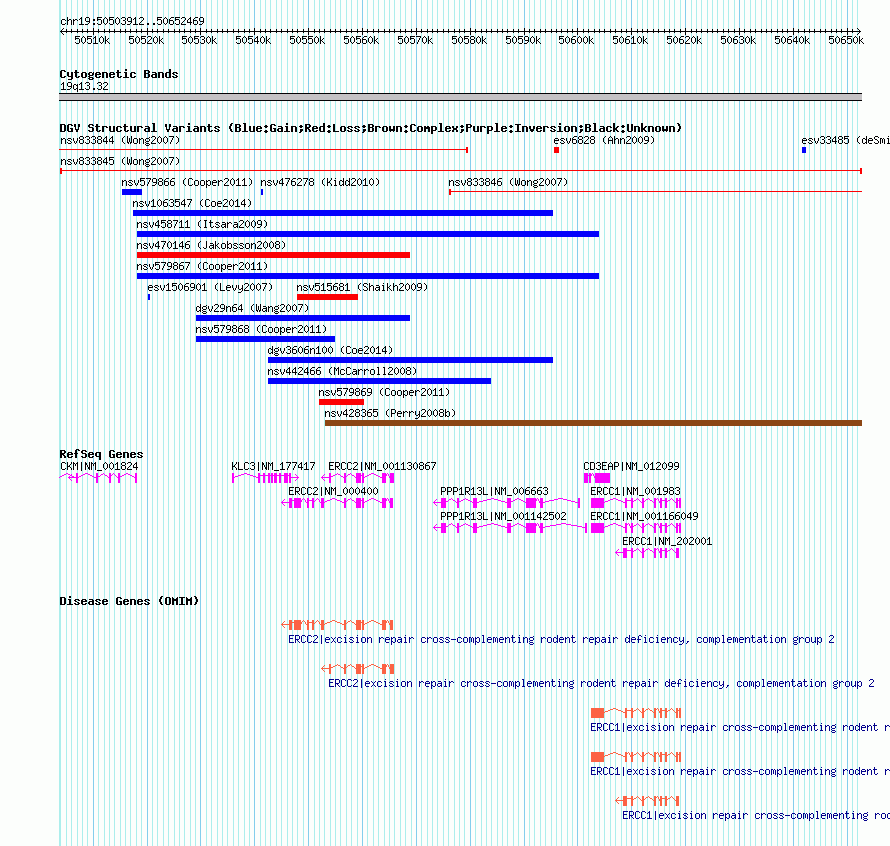The width and height of the screenshot is (890, 846).
Task: Click the blue nsv579867 (Cooper2011) gain bar
Action: (x=368, y=276)
